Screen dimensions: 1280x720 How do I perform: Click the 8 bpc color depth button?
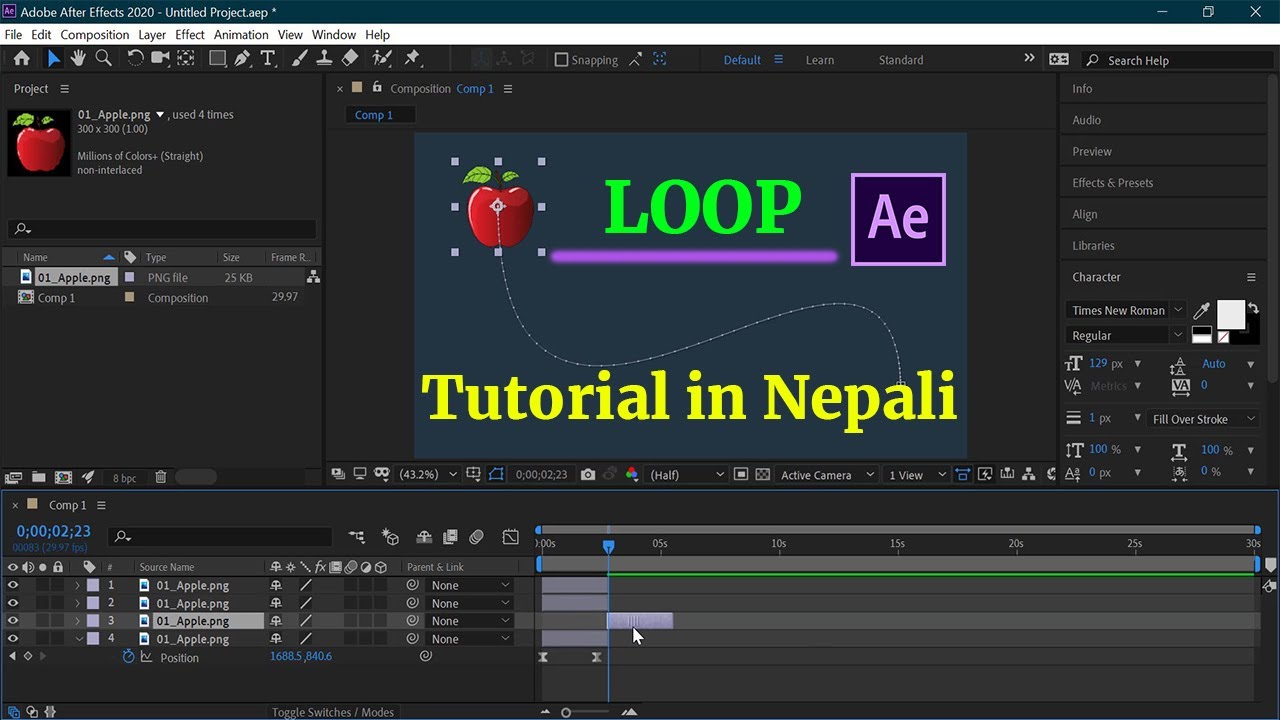click(x=125, y=478)
